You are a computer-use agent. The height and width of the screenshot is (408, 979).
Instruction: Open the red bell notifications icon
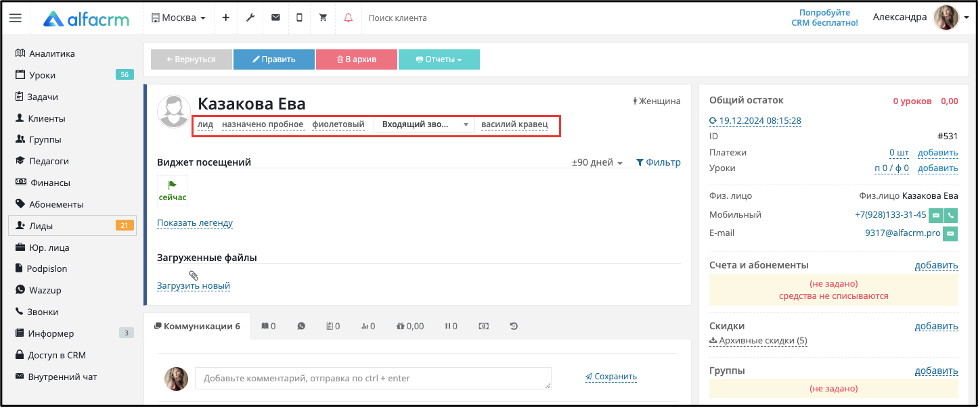348,18
